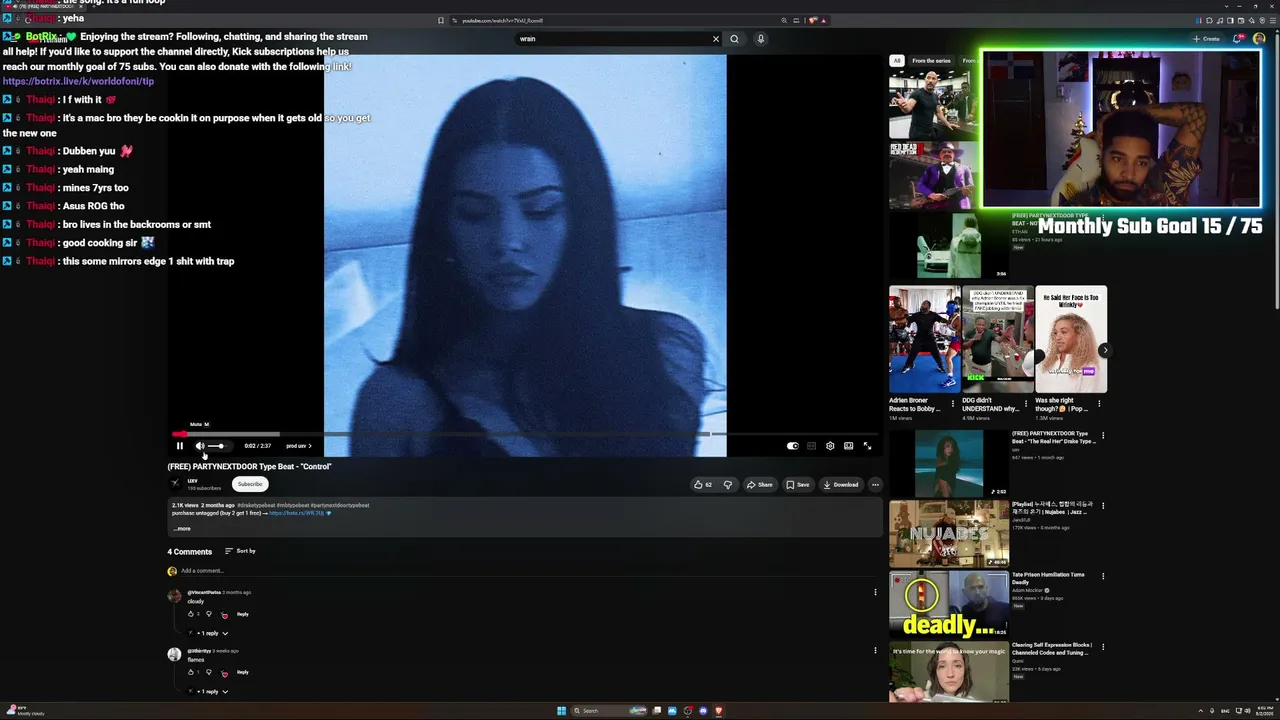Open YouTube notifications bell
Viewport: 1280px width, 720px height.
pyautogui.click(x=1237, y=39)
